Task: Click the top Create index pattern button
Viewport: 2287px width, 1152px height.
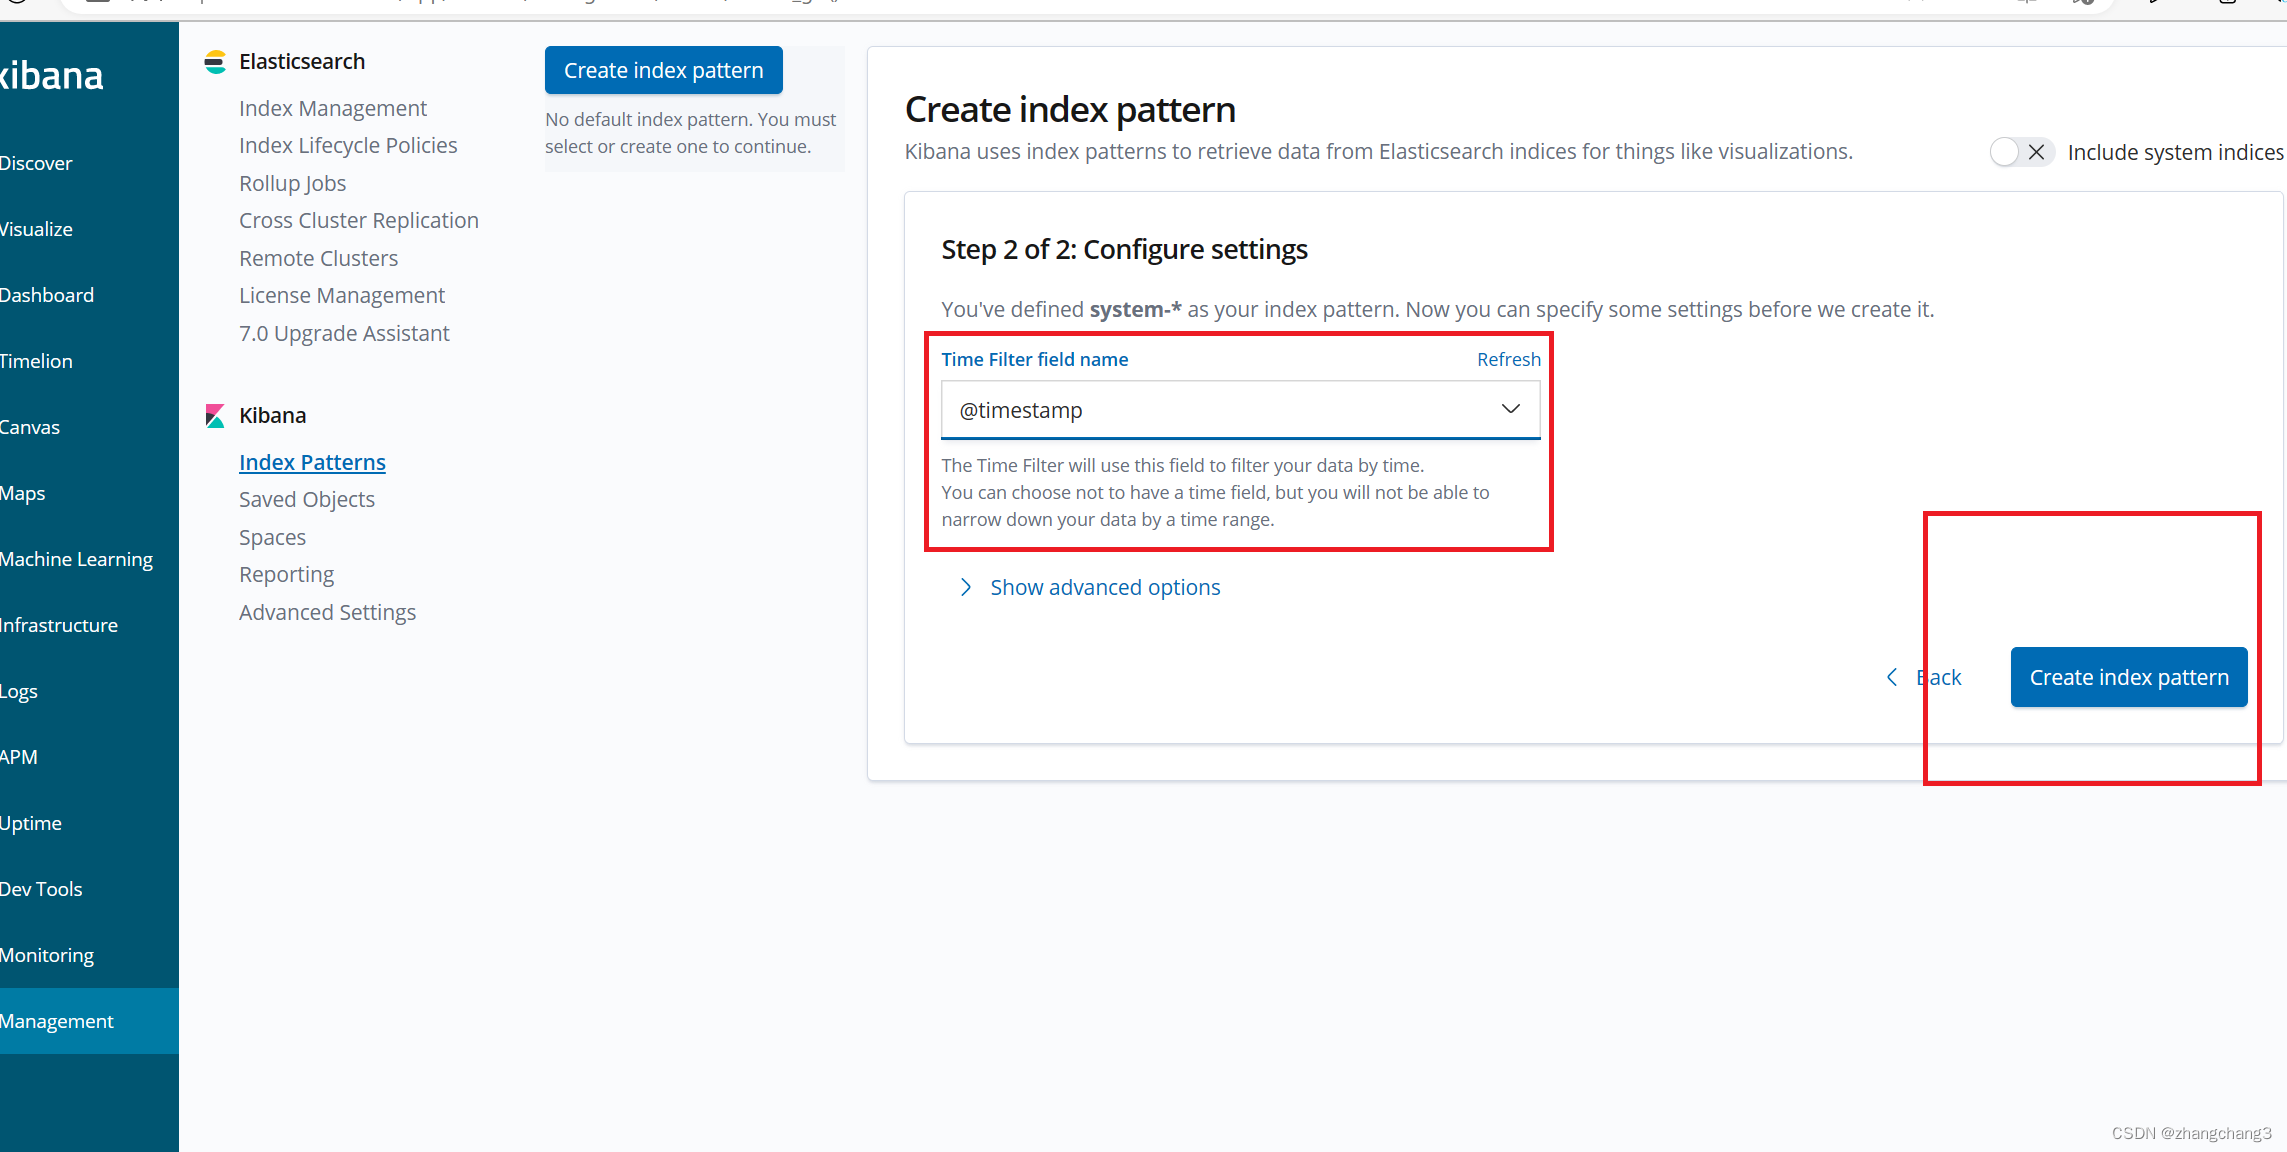Action: coord(664,71)
